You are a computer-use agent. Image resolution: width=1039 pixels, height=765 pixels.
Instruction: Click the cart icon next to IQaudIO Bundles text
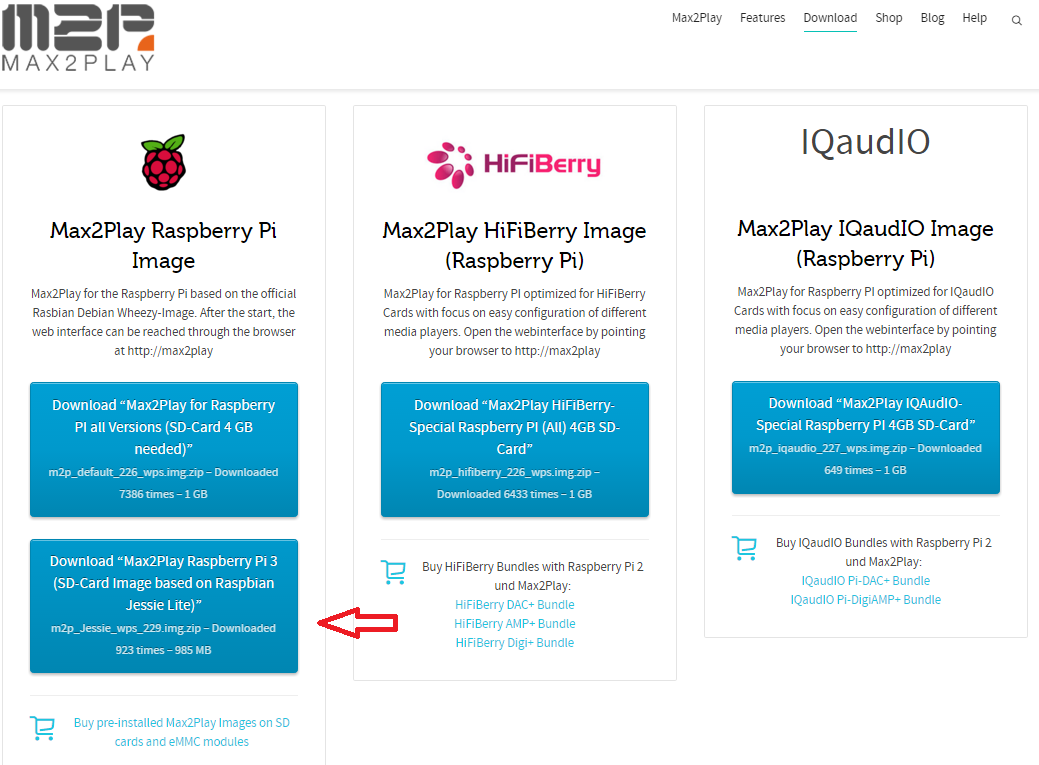point(744,549)
